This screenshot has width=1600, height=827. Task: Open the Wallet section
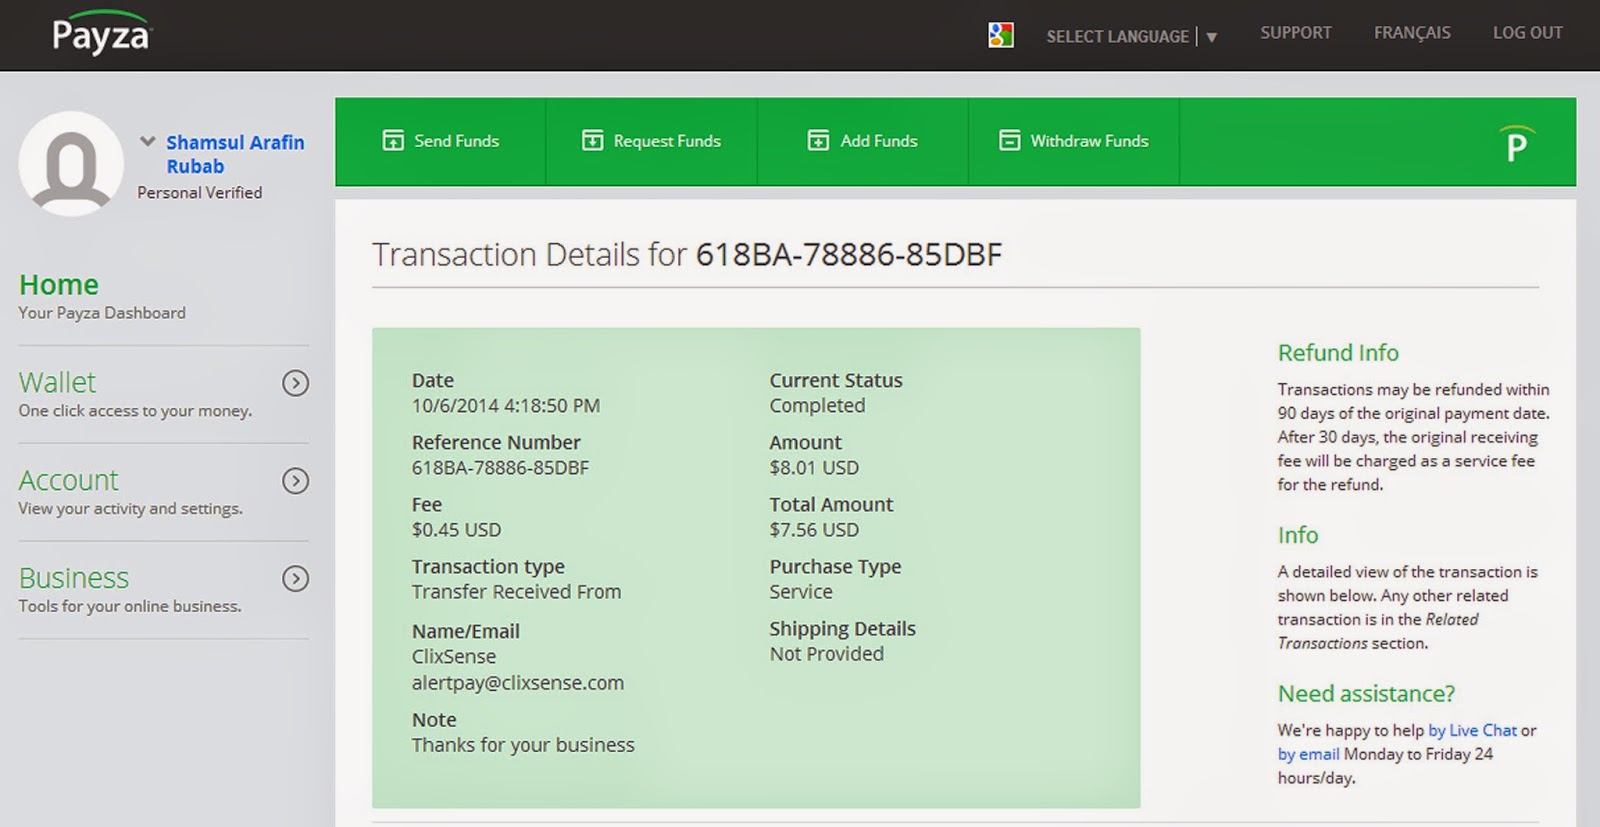[57, 382]
